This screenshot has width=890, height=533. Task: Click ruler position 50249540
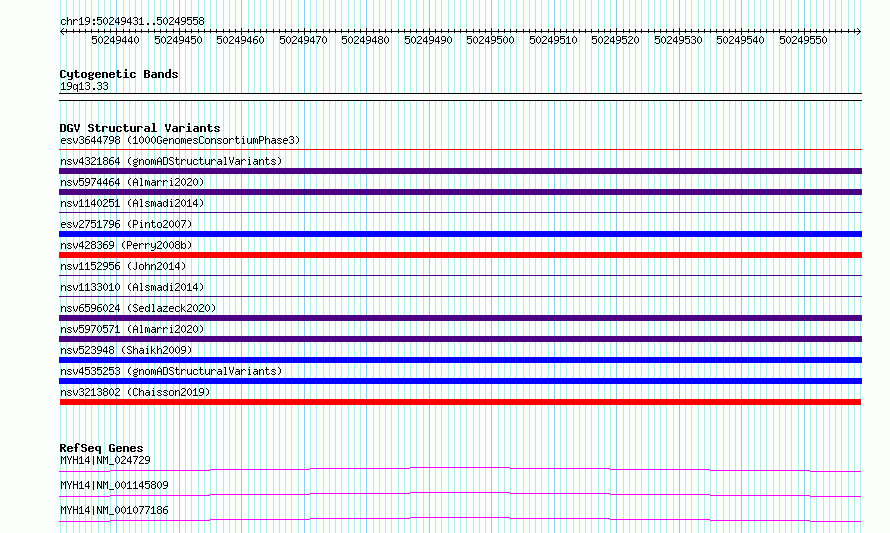[x=740, y=40]
